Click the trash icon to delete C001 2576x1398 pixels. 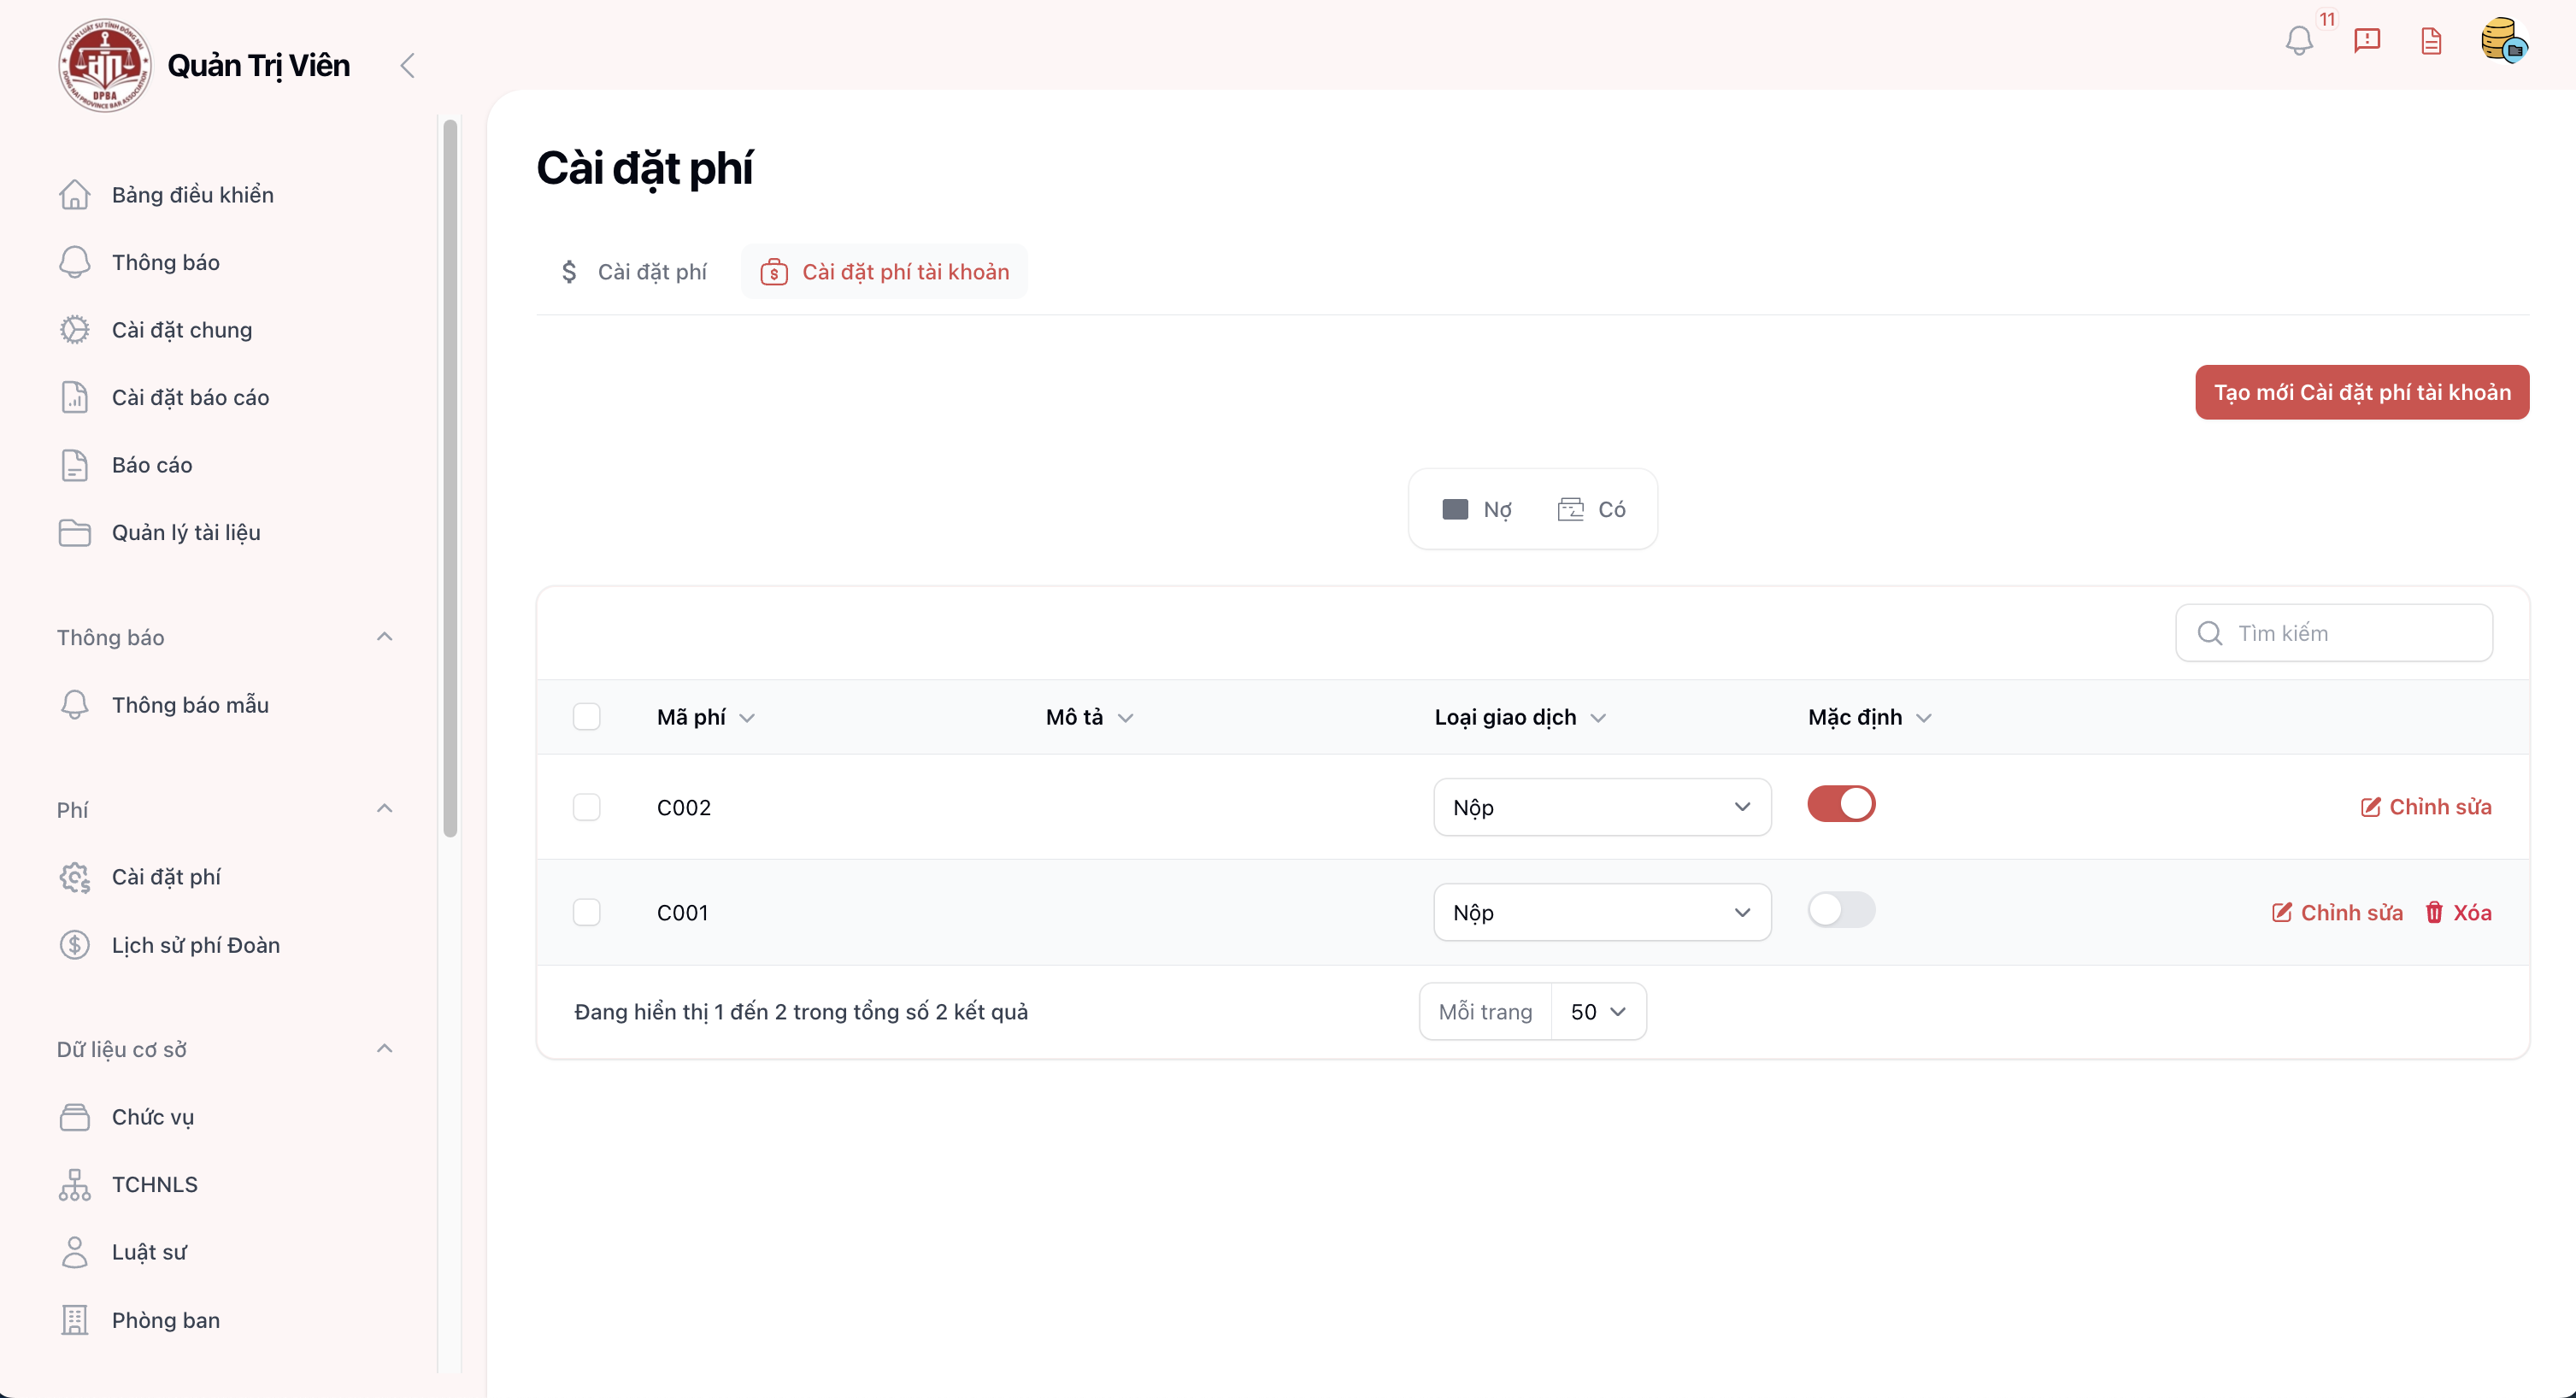pos(2434,912)
